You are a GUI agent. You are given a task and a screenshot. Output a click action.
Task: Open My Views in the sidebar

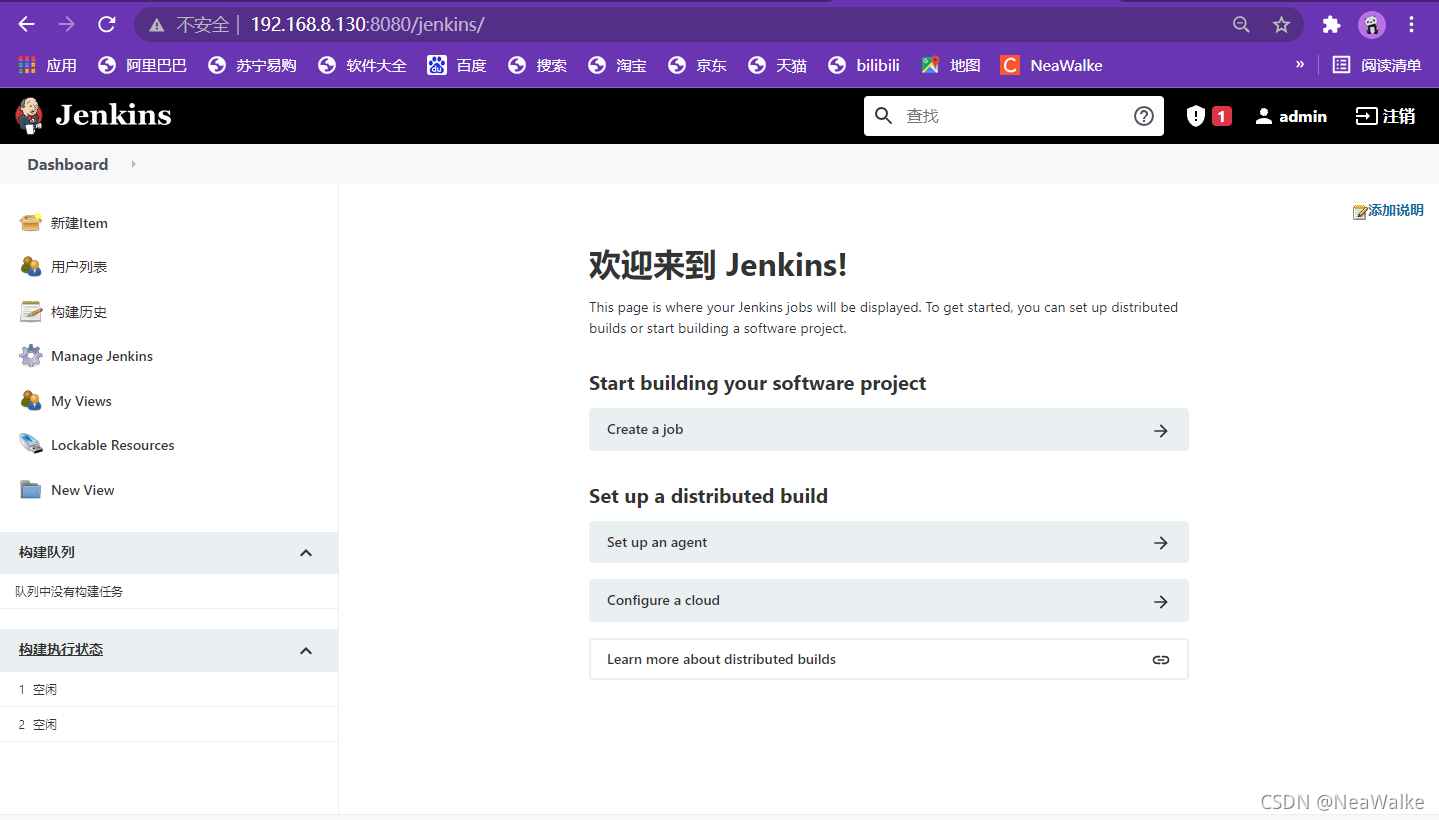coord(81,401)
